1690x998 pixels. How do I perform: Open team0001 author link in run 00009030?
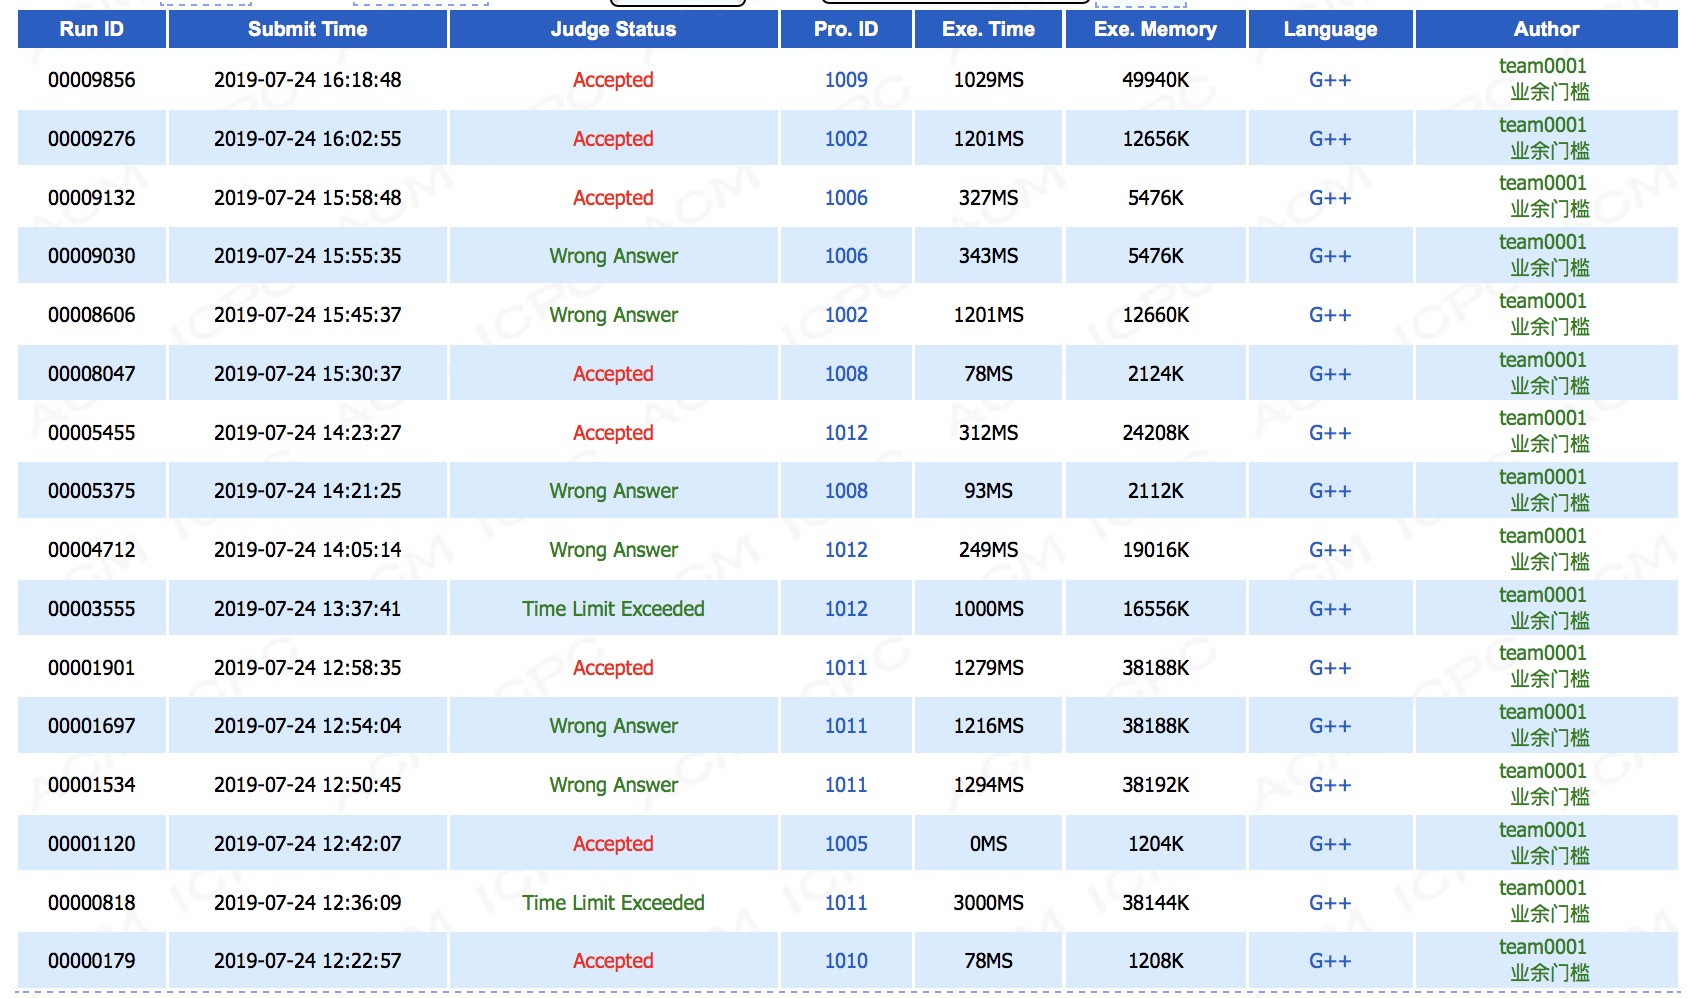tap(1542, 243)
